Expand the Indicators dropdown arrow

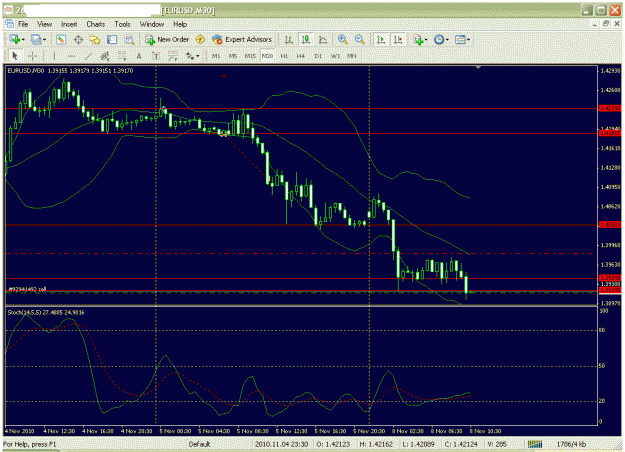pos(426,40)
